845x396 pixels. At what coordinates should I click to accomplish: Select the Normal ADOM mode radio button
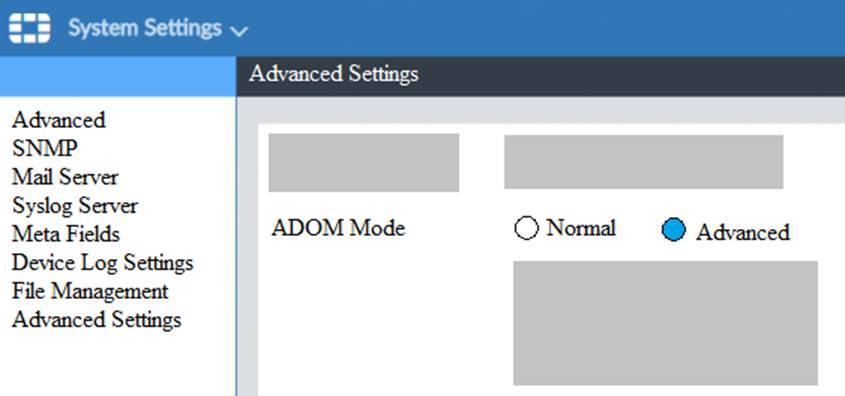point(527,228)
